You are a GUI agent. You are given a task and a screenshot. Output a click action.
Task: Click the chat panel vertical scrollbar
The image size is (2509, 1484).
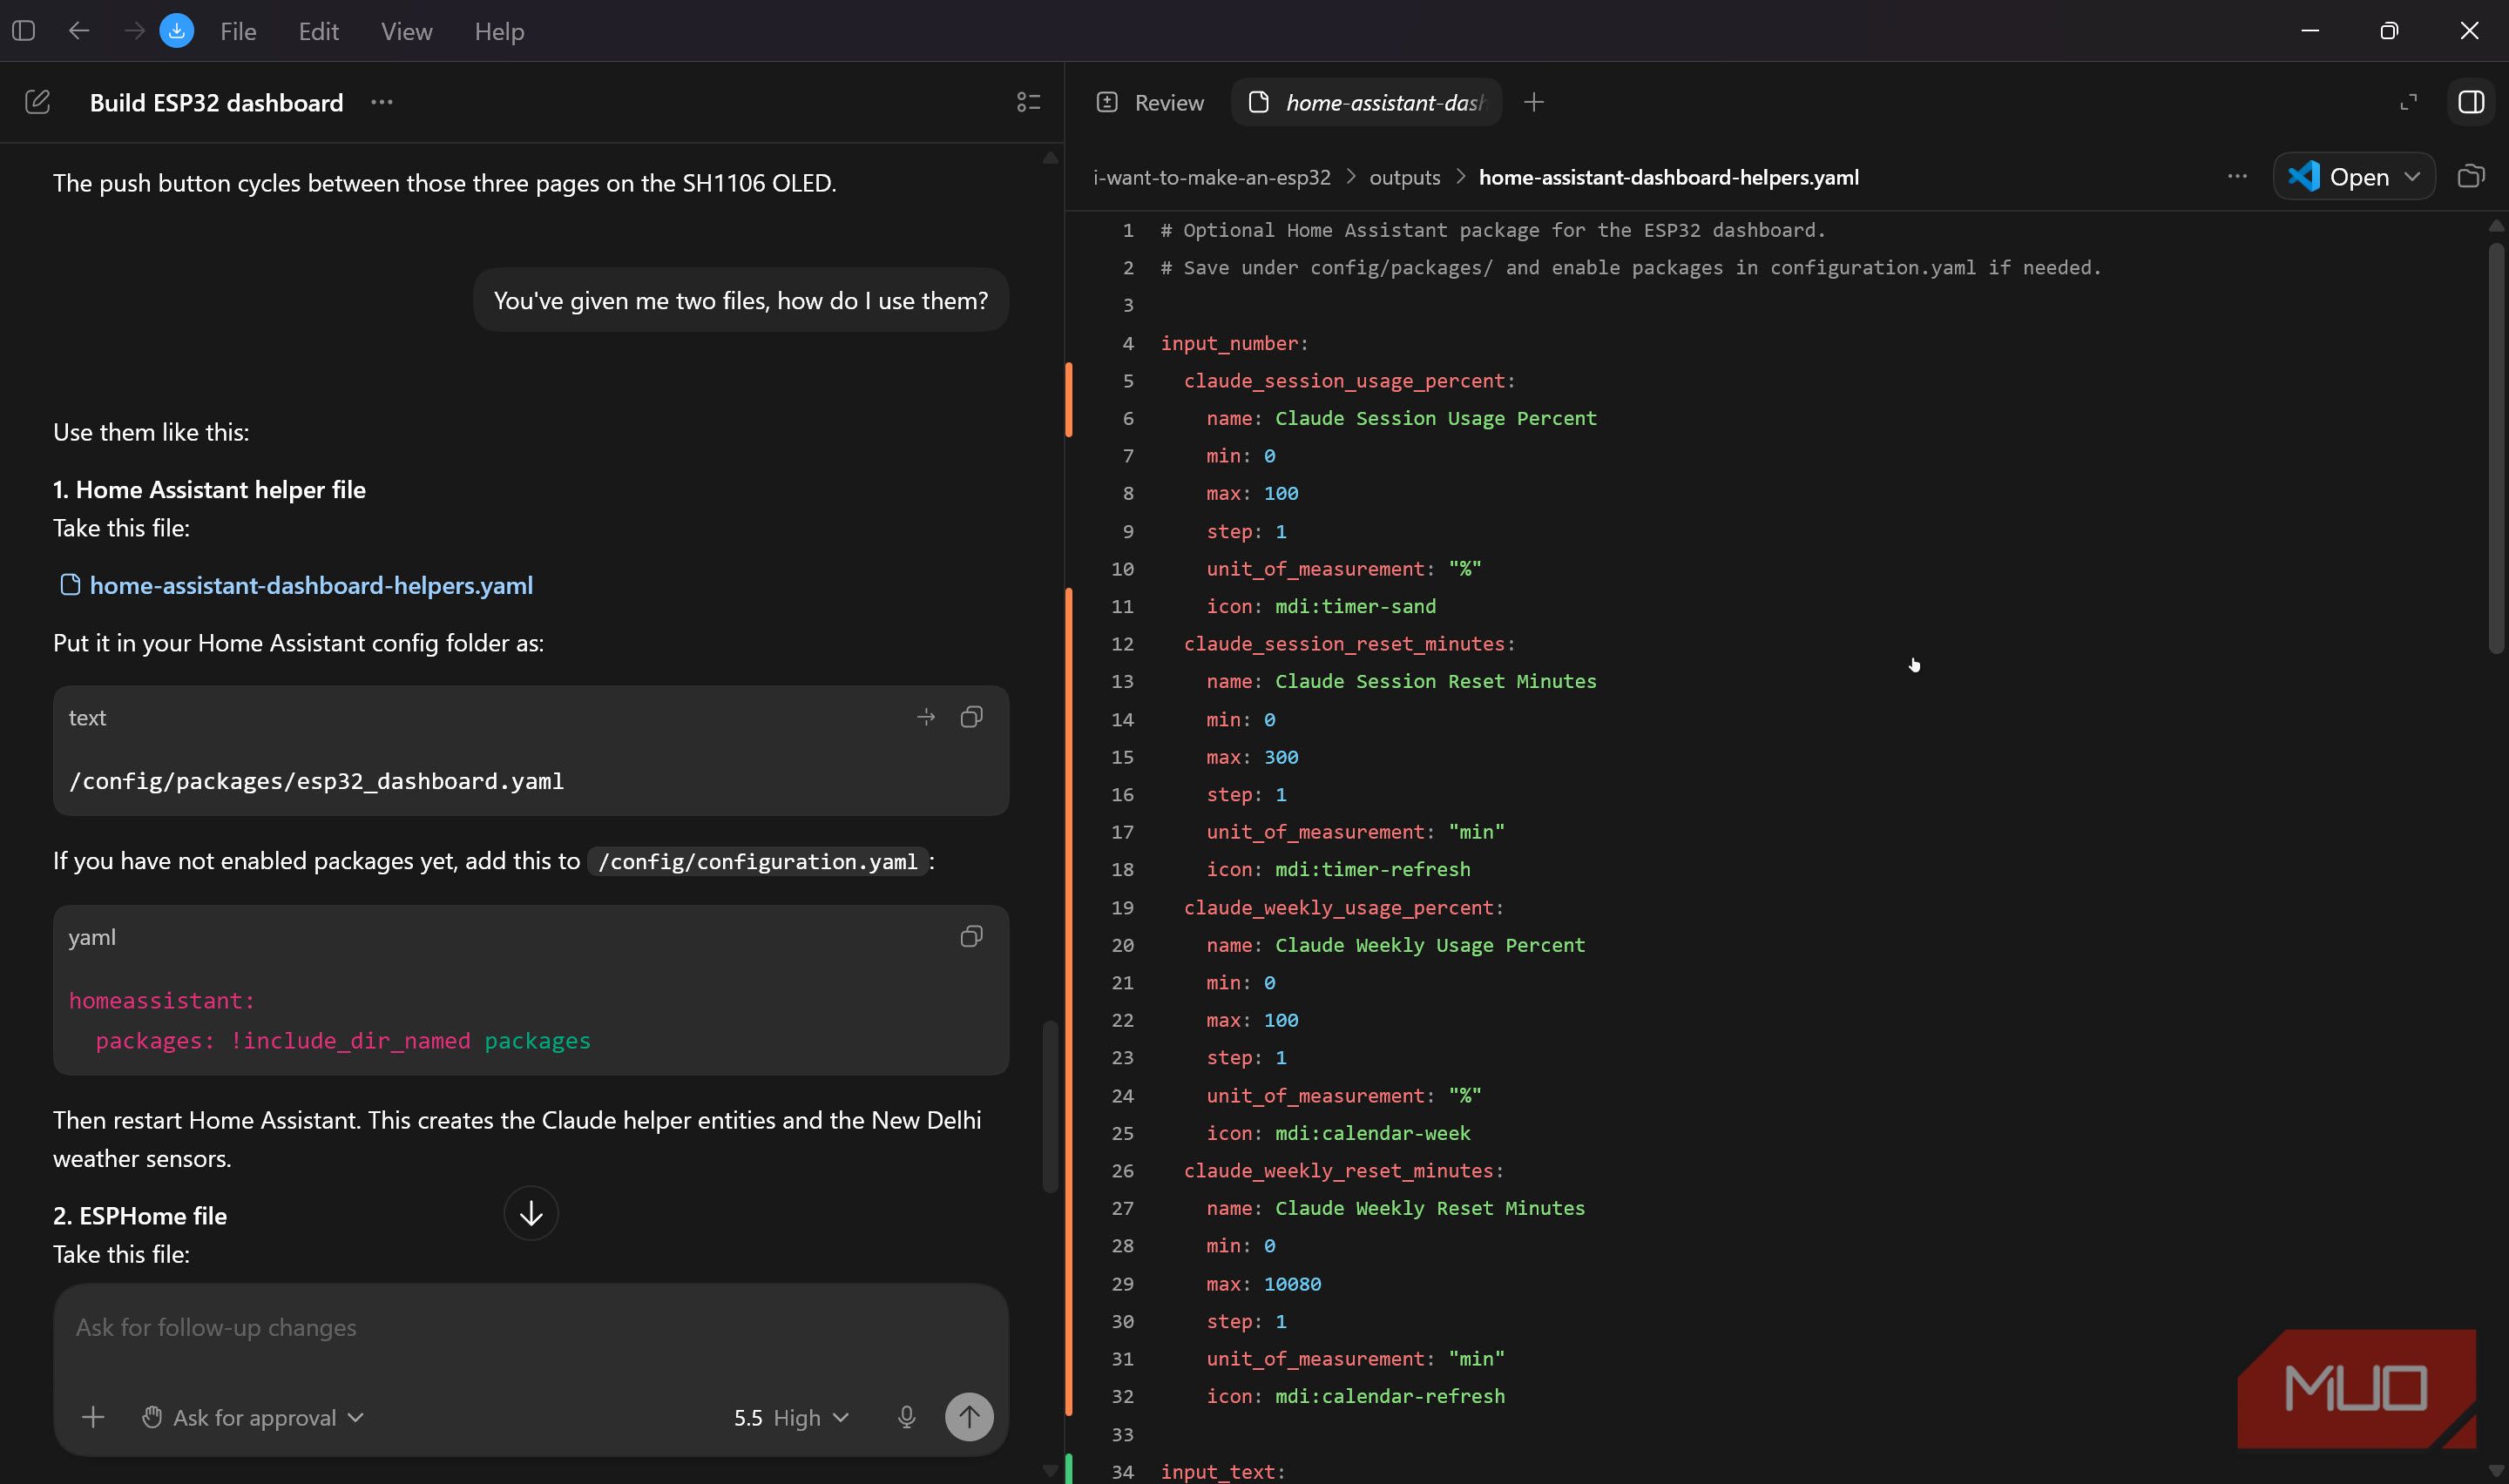[1050, 1106]
